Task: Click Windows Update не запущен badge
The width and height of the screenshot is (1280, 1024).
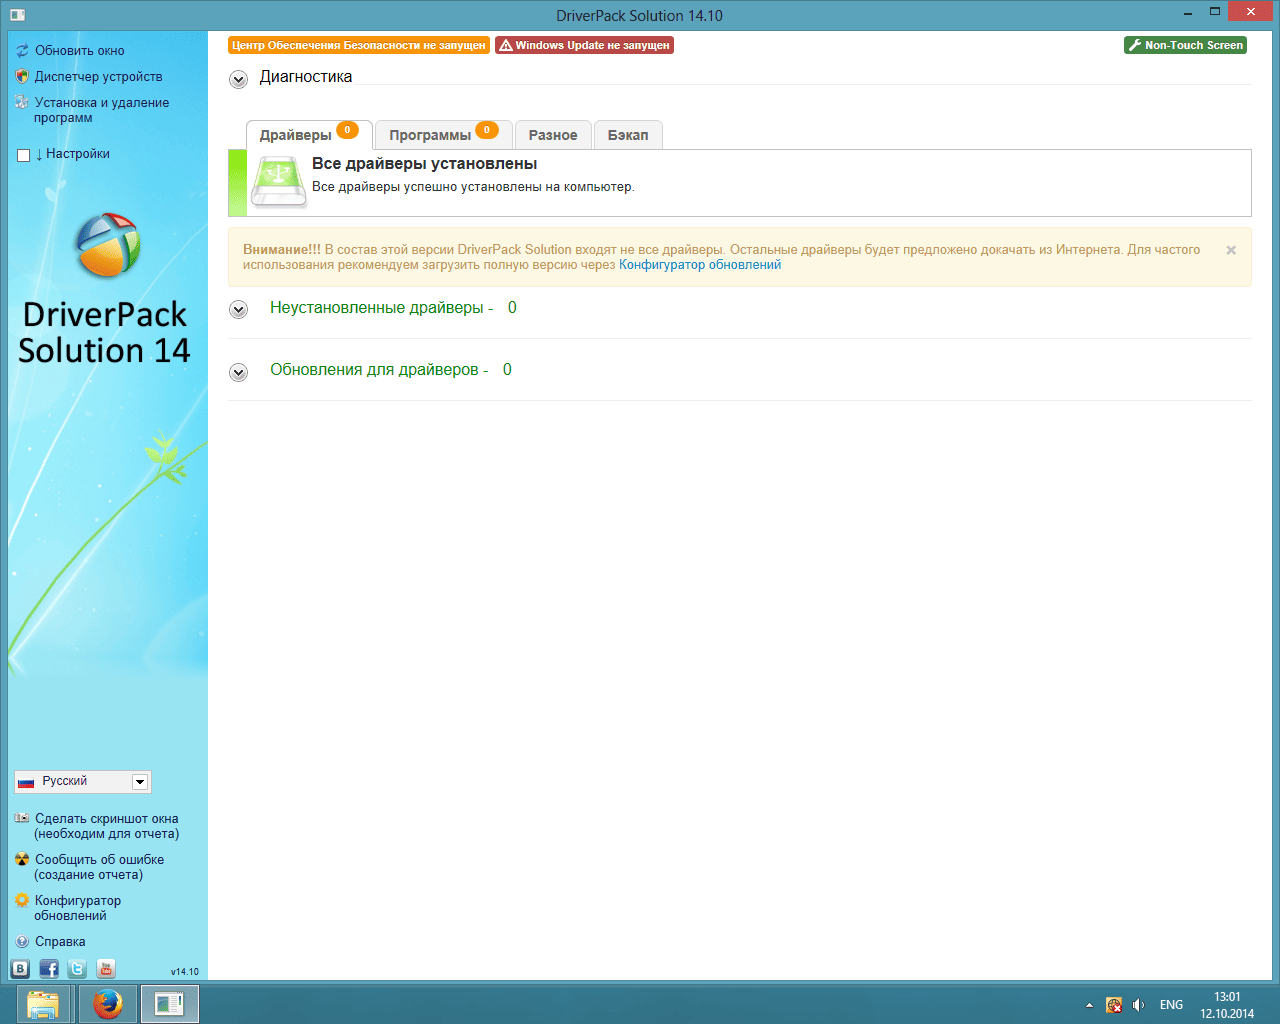Action: [584, 45]
